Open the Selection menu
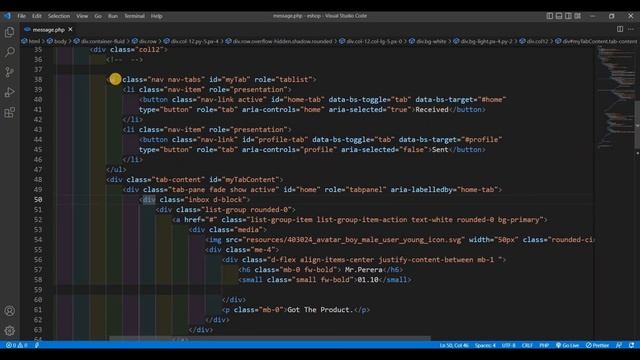 point(59,16)
